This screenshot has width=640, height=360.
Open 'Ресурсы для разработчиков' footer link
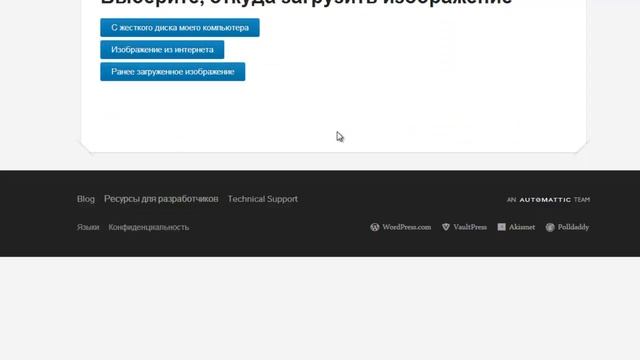tap(161, 199)
